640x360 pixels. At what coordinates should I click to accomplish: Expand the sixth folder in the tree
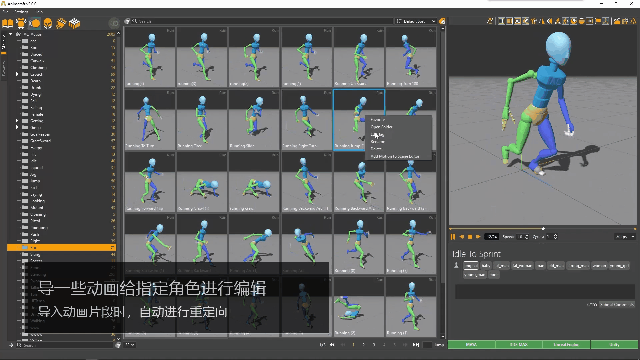tap(17, 74)
